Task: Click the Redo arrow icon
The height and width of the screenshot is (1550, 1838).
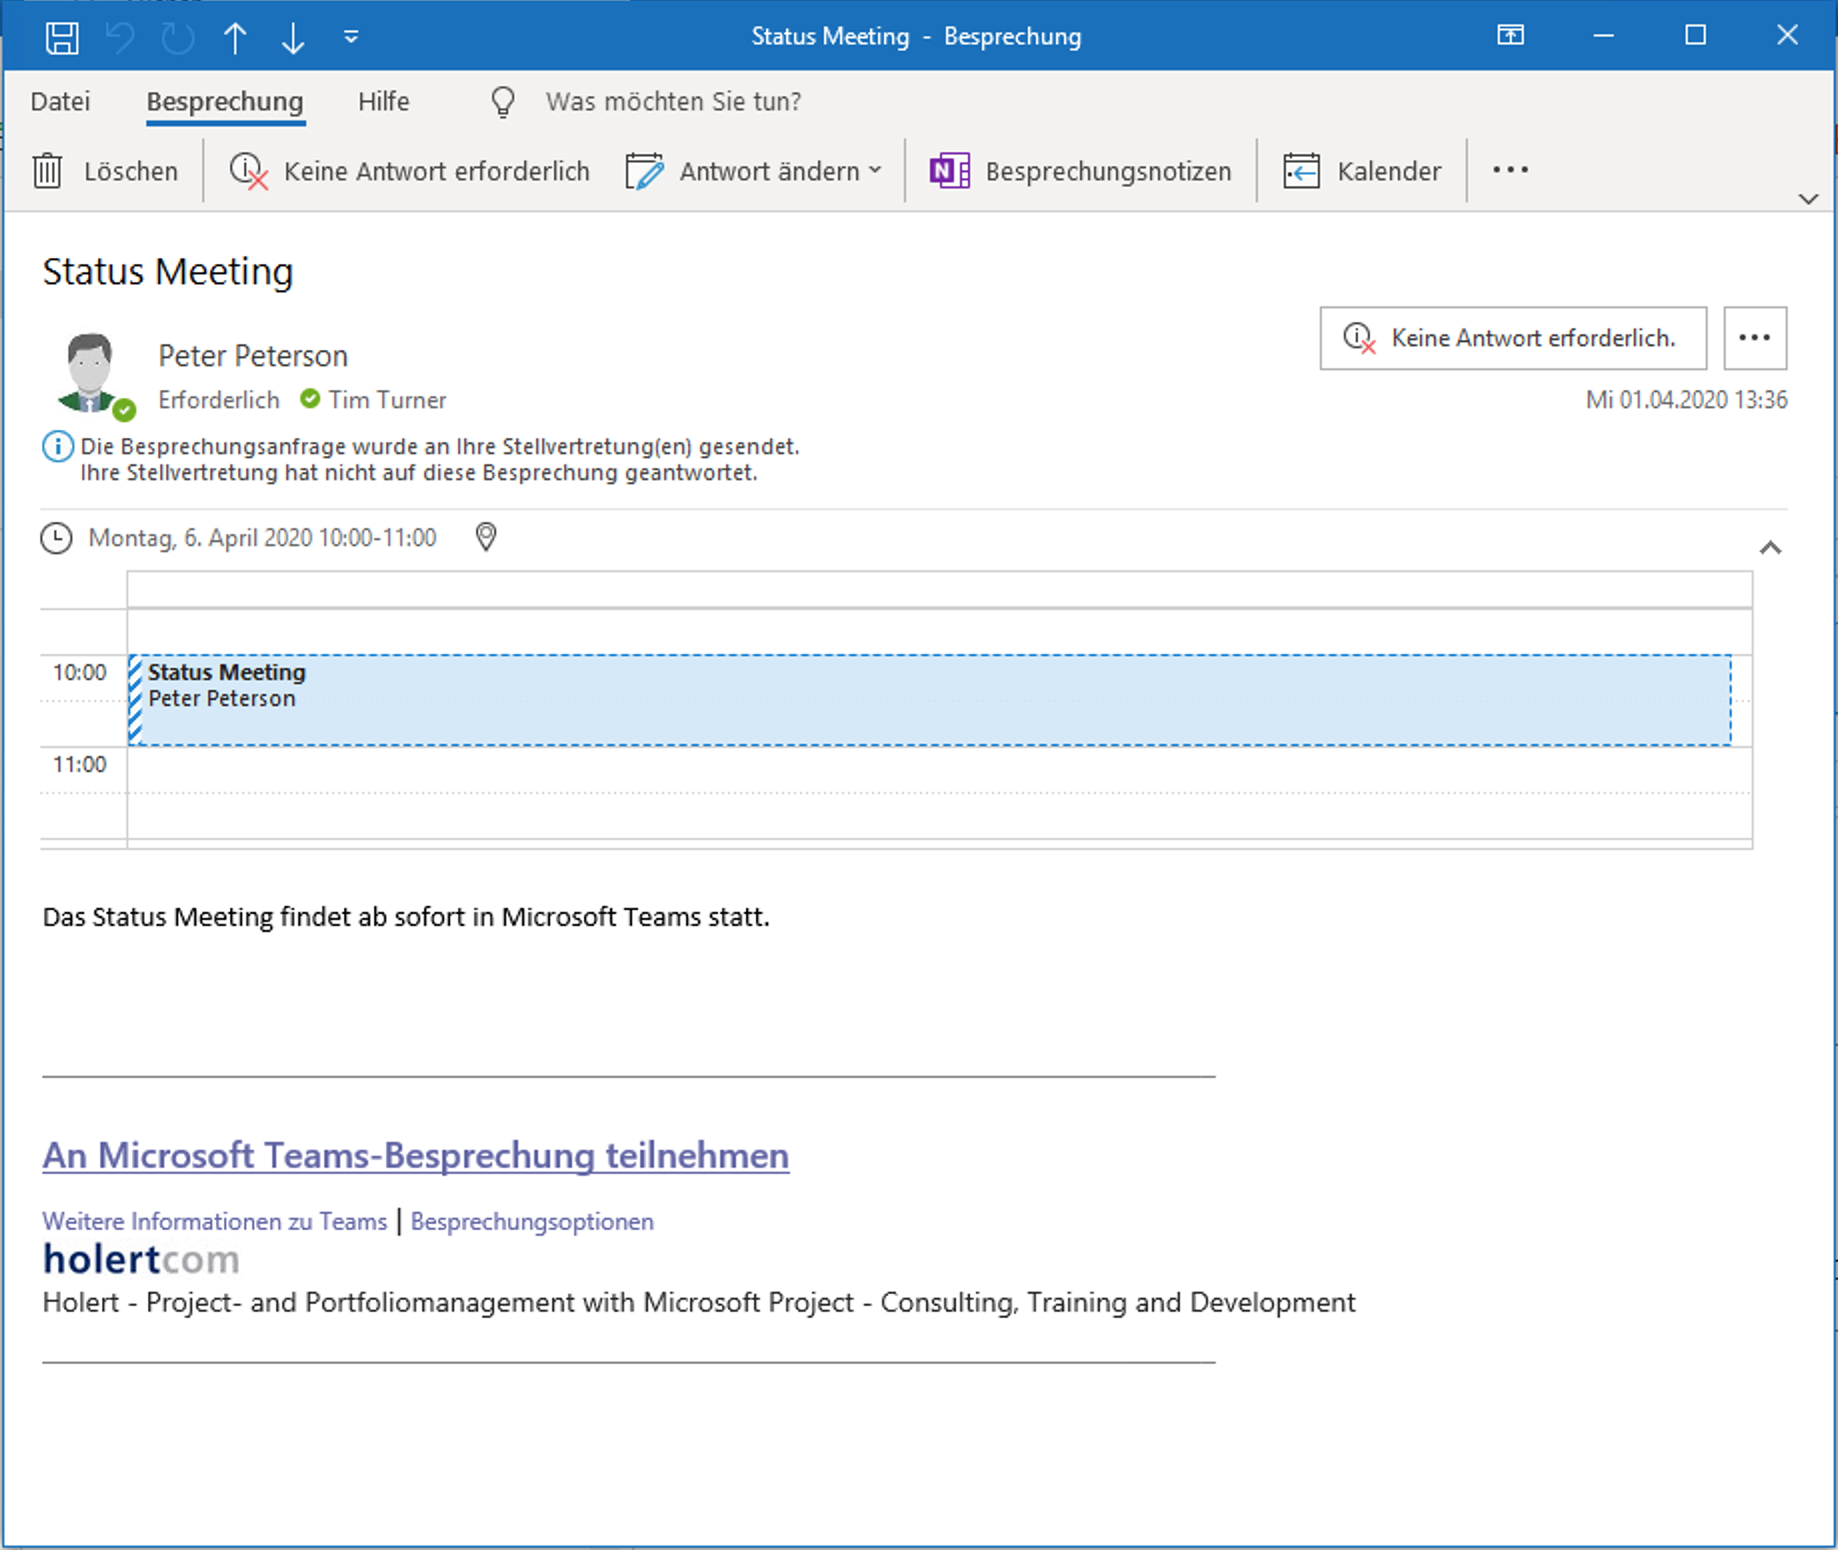Action: 178,37
